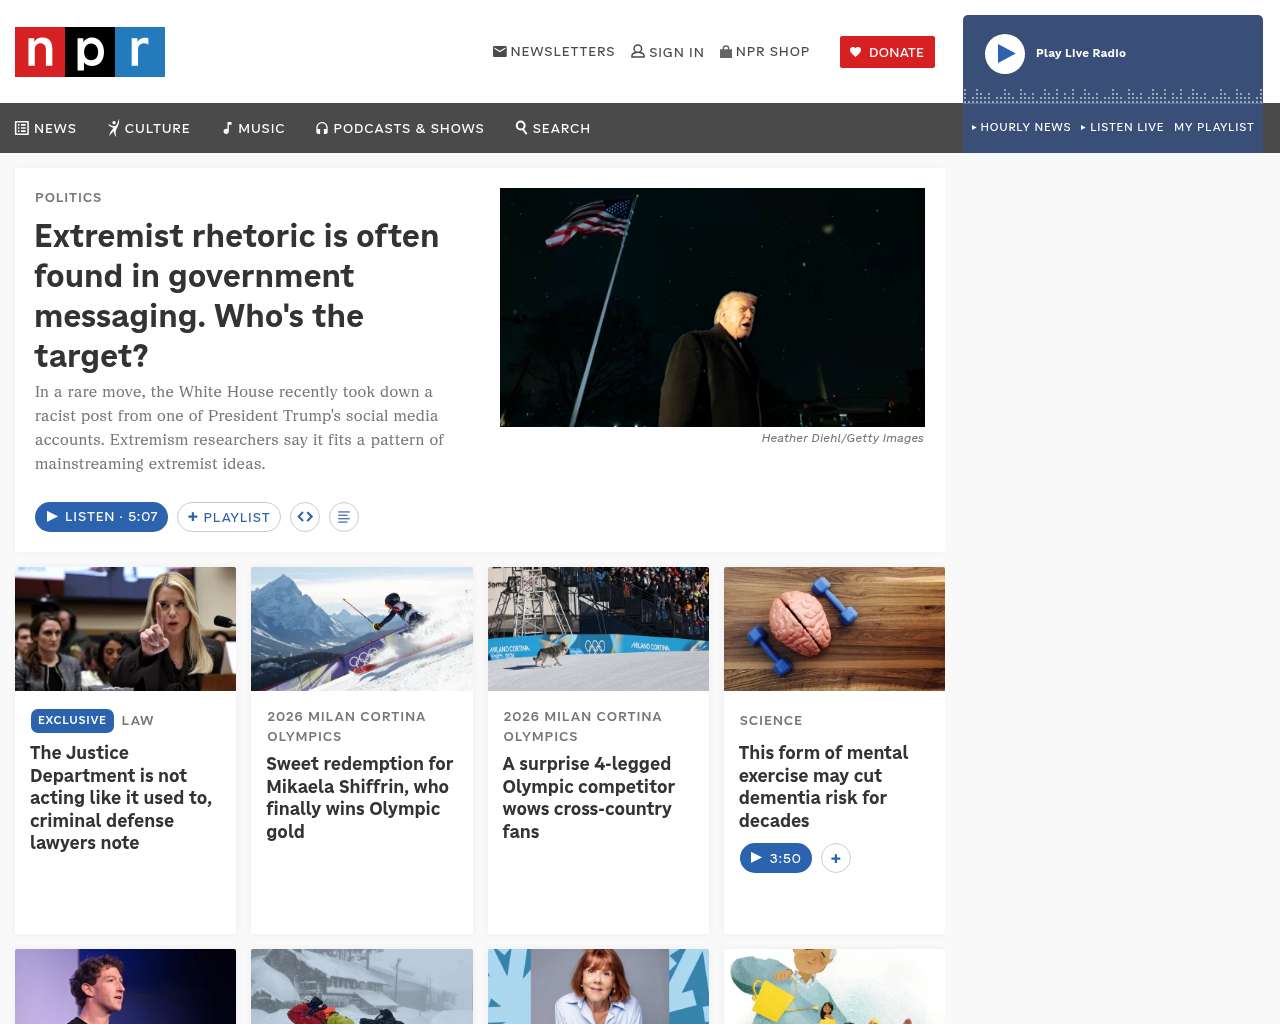Open the NPR Shop bag link
This screenshot has height=1024, width=1280.
tap(765, 52)
